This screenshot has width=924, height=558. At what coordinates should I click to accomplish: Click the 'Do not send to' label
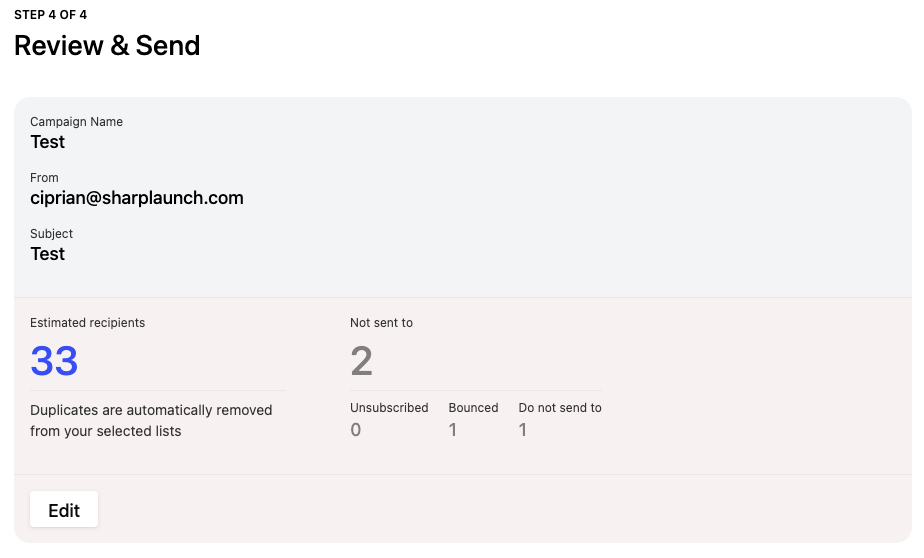click(x=560, y=408)
